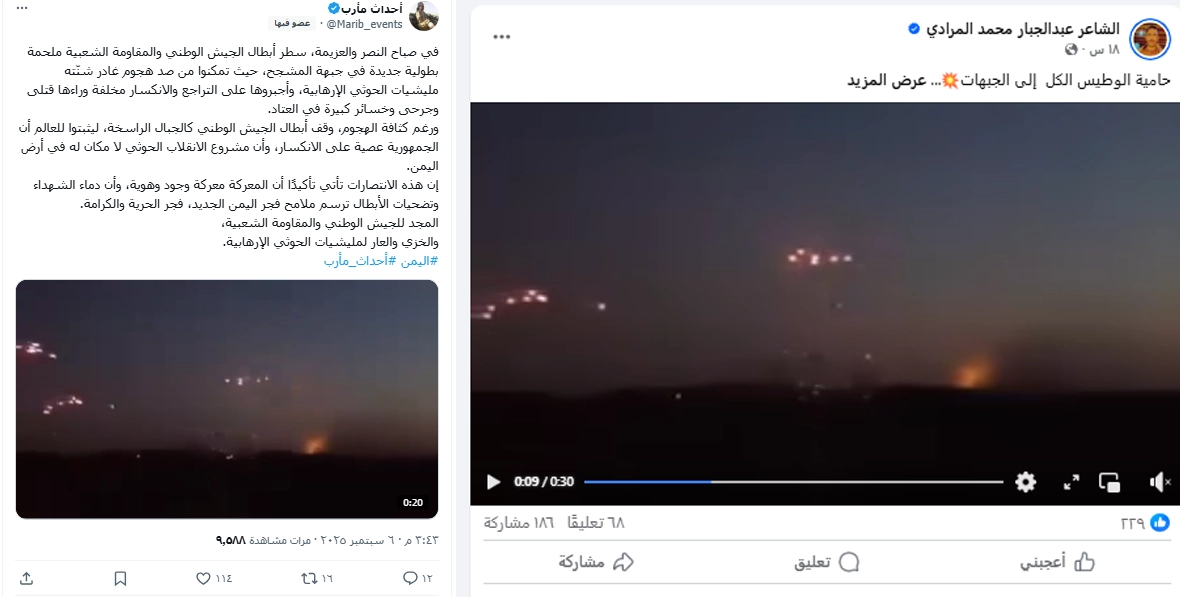This screenshot has width=1180, height=597.
Task: Reply to tweet via comment bubble icon
Action: tap(418, 578)
